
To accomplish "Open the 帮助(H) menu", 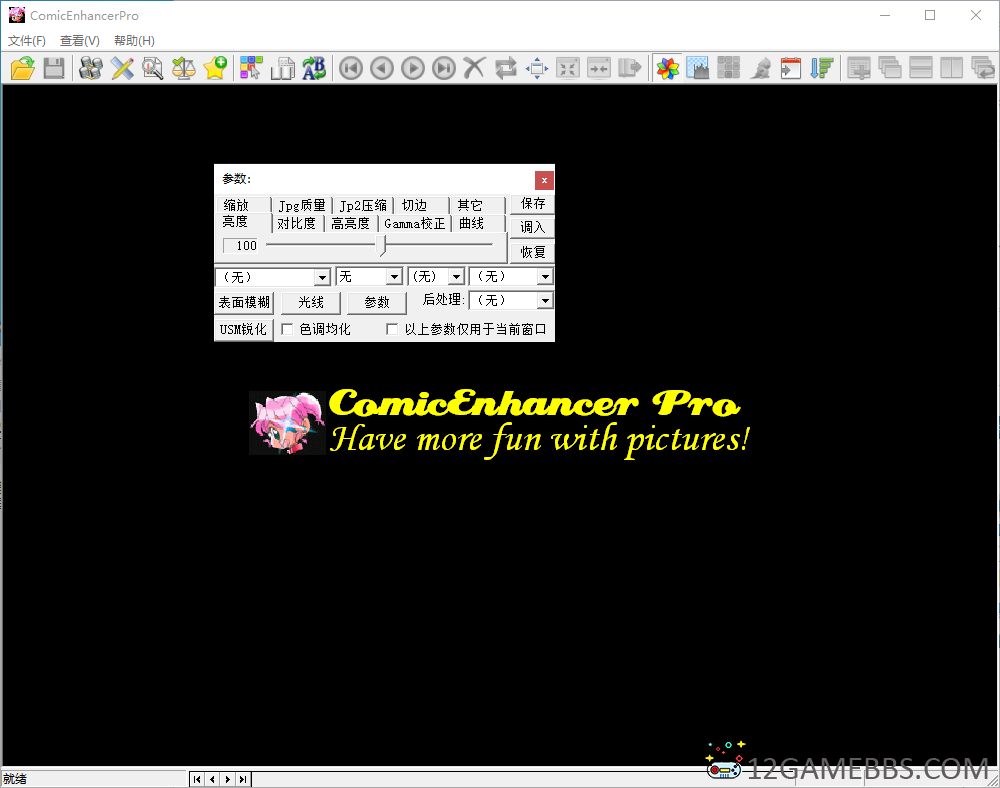I will pyautogui.click(x=134, y=41).
